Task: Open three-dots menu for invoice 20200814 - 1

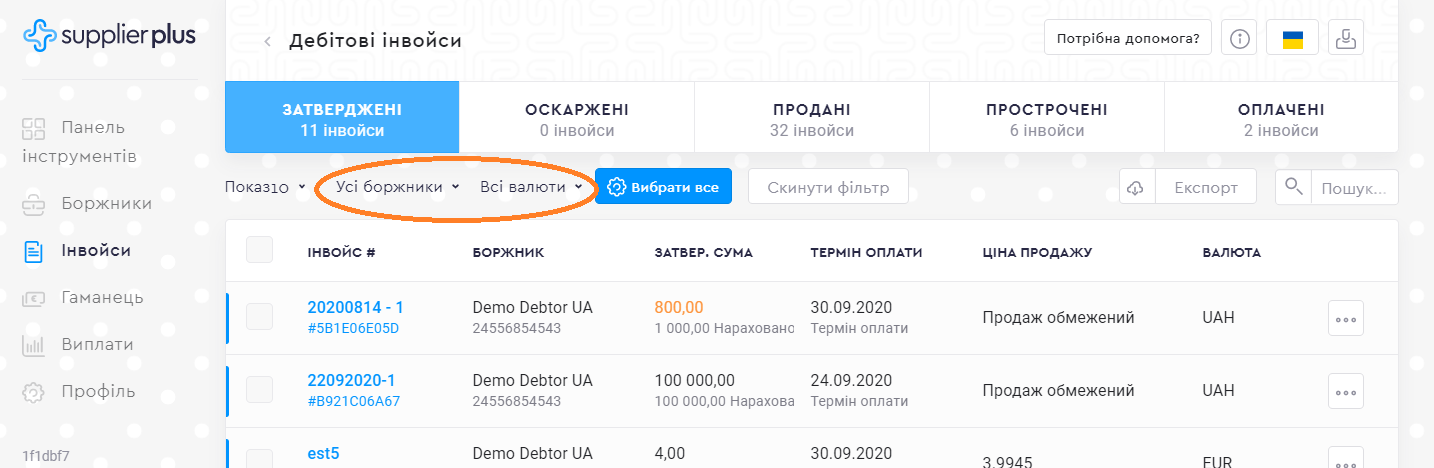Action: 1345,318
